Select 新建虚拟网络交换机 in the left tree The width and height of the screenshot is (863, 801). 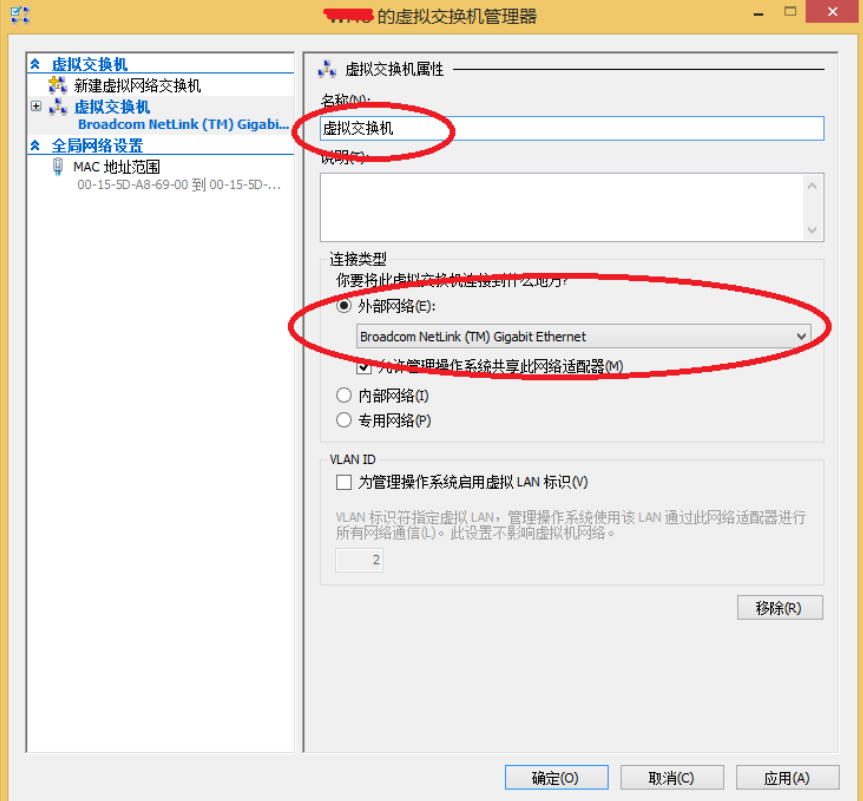pyautogui.click(x=138, y=85)
